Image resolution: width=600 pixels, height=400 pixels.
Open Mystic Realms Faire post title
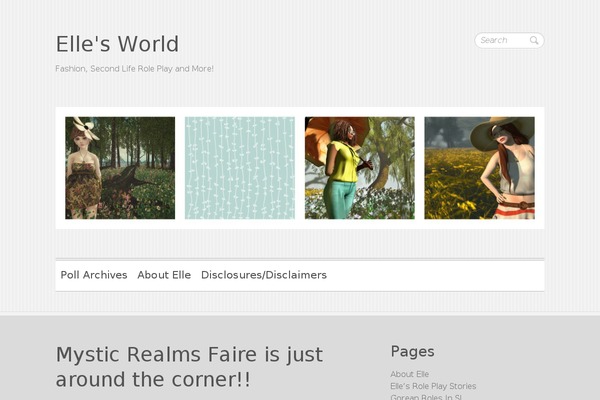pos(189,367)
